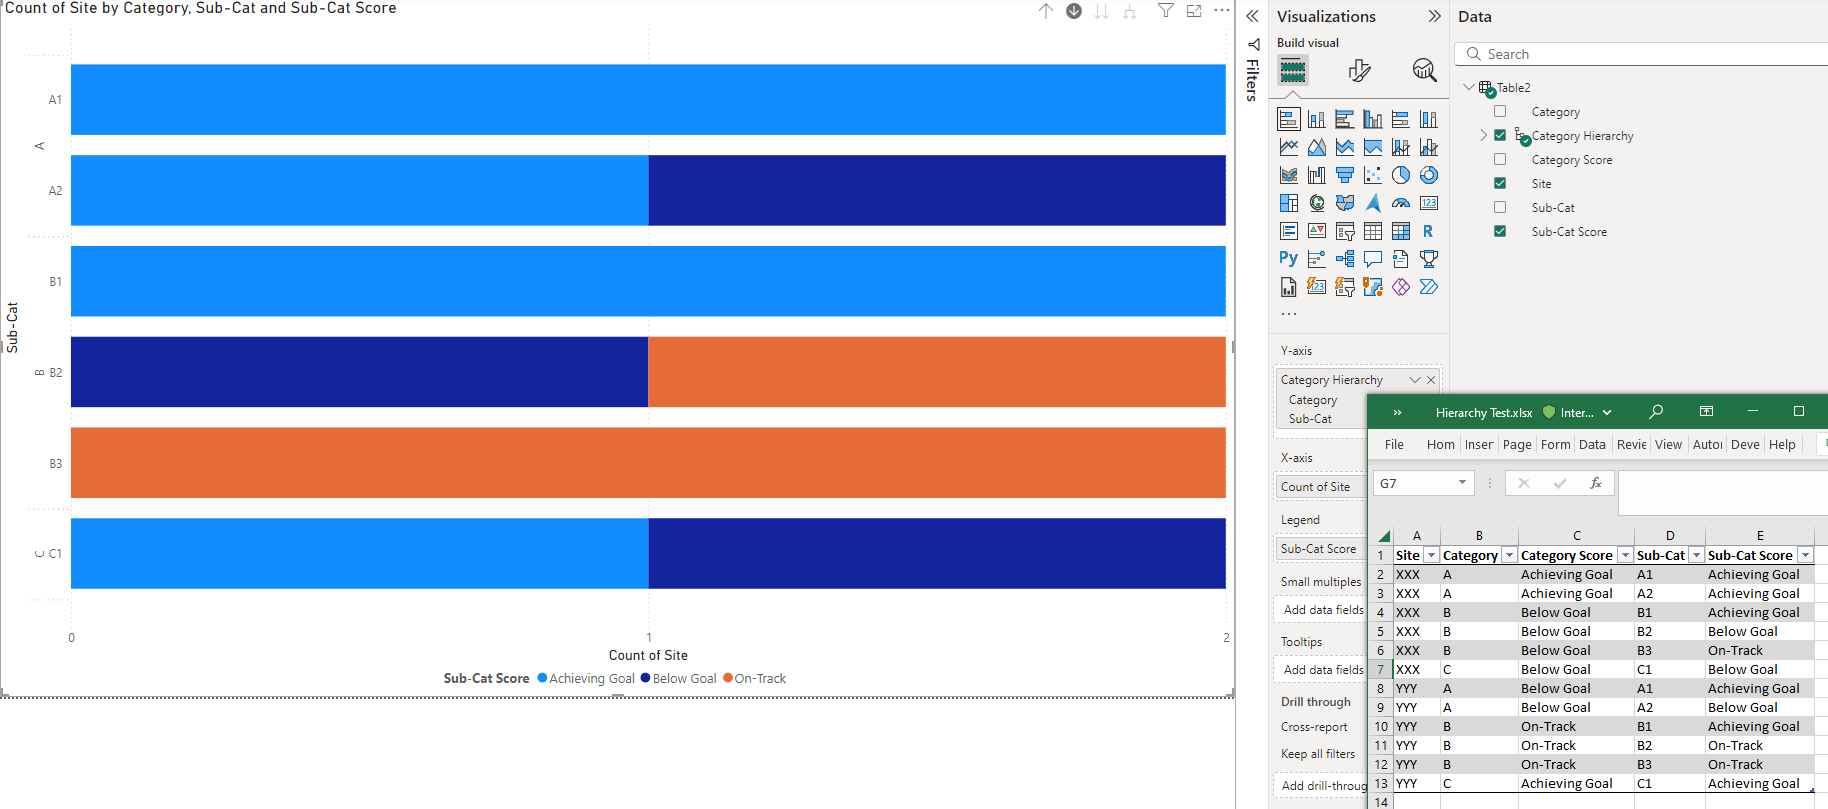The height and width of the screenshot is (809, 1828).
Task: Select the stacked bar chart visual type
Action: pos(1289,119)
